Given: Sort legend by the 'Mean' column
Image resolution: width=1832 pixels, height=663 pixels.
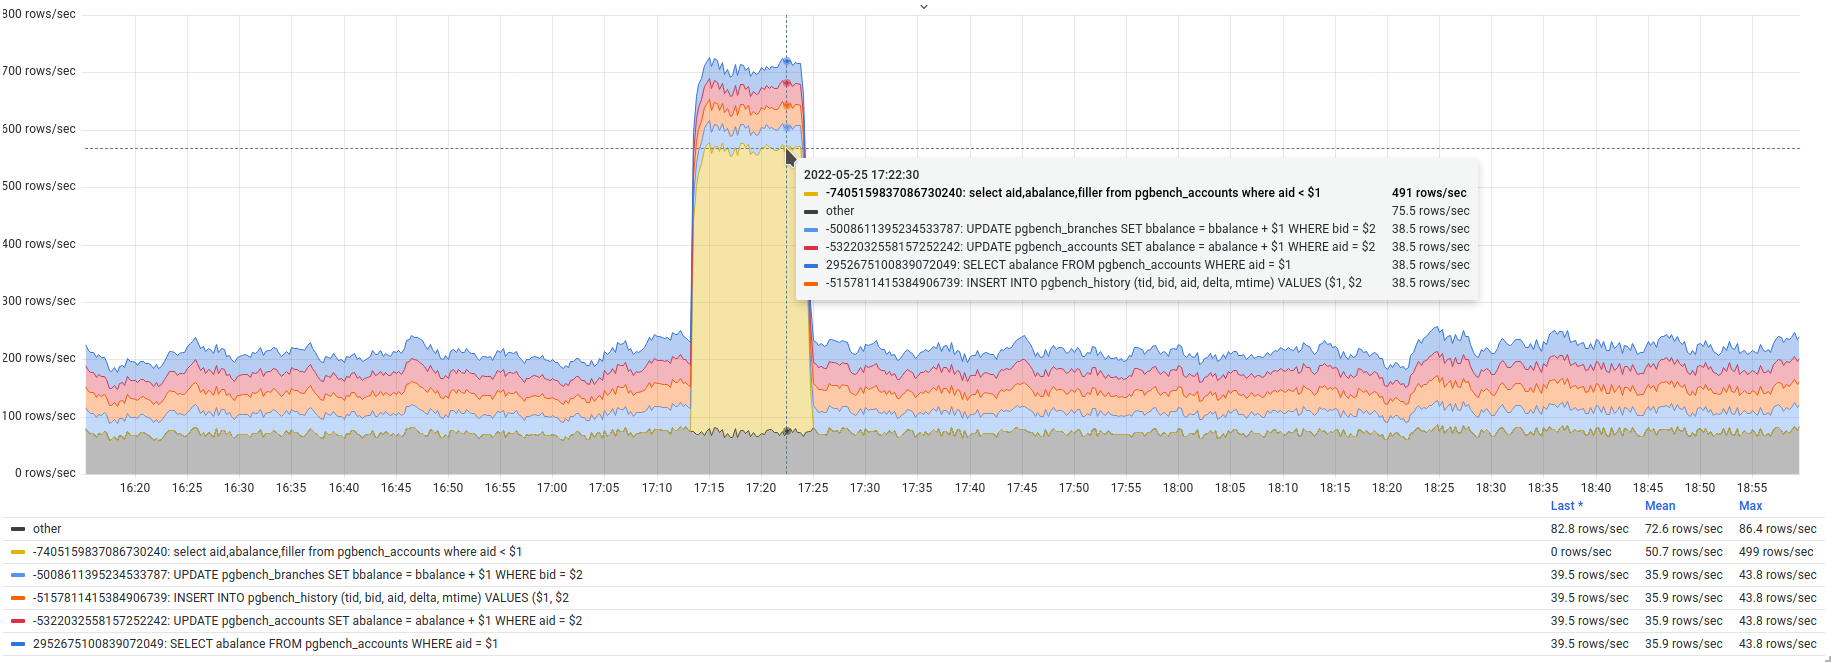Looking at the screenshot, I should [x=1660, y=506].
